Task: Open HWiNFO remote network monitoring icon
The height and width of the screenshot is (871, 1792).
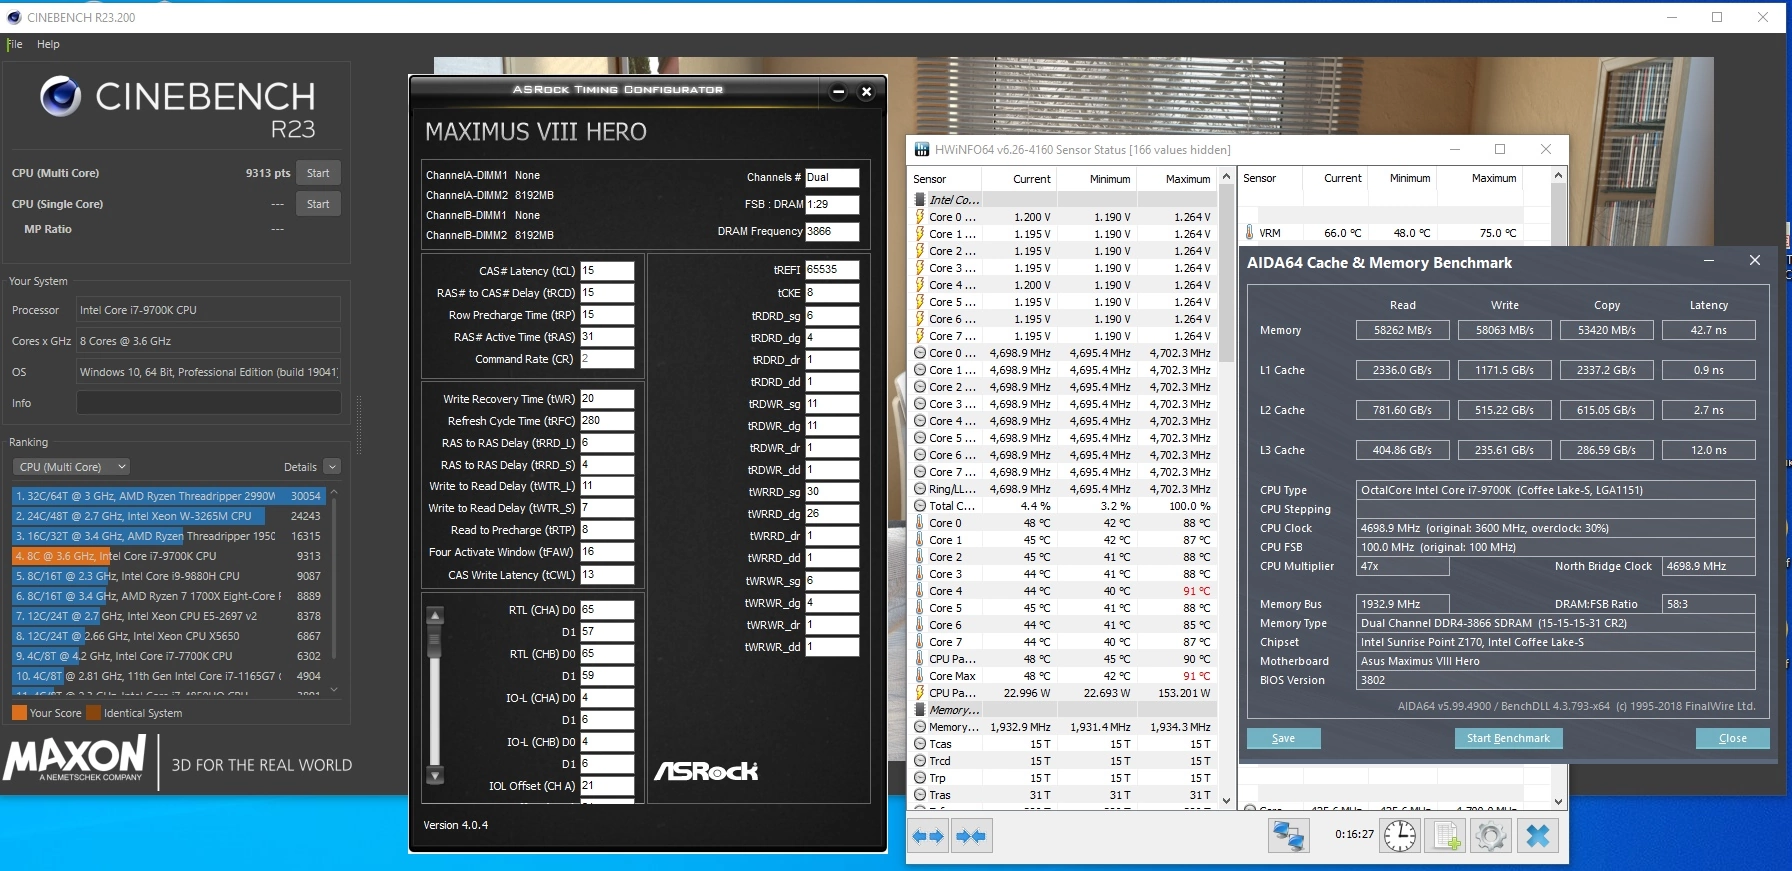Action: pyautogui.click(x=1289, y=835)
